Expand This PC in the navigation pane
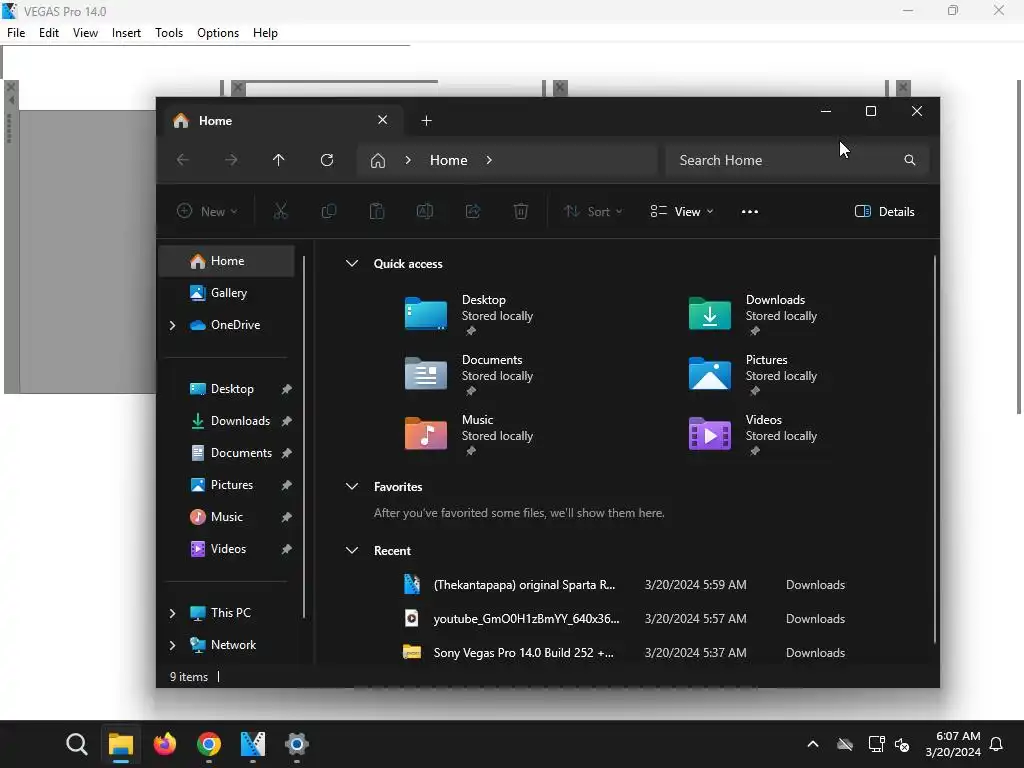Screen dimensions: 1024x768 [x=172, y=613]
